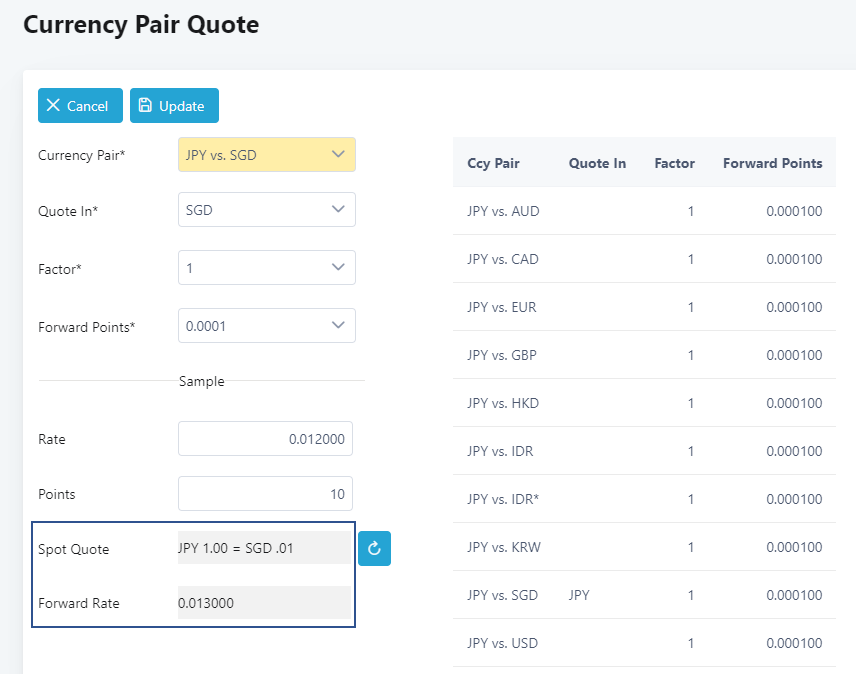
Task: Click the Spot Quote read-only field
Action: 264,548
